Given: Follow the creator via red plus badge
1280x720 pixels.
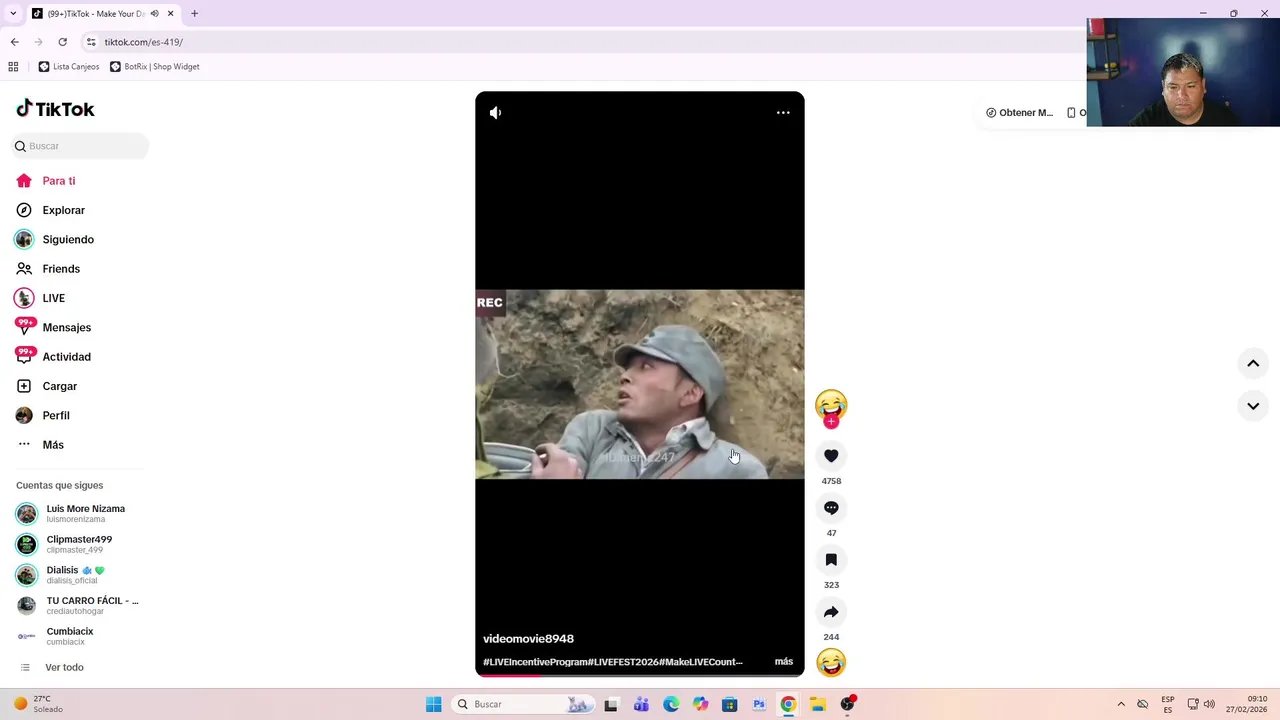Looking at the screenshot, I should 831,422.
